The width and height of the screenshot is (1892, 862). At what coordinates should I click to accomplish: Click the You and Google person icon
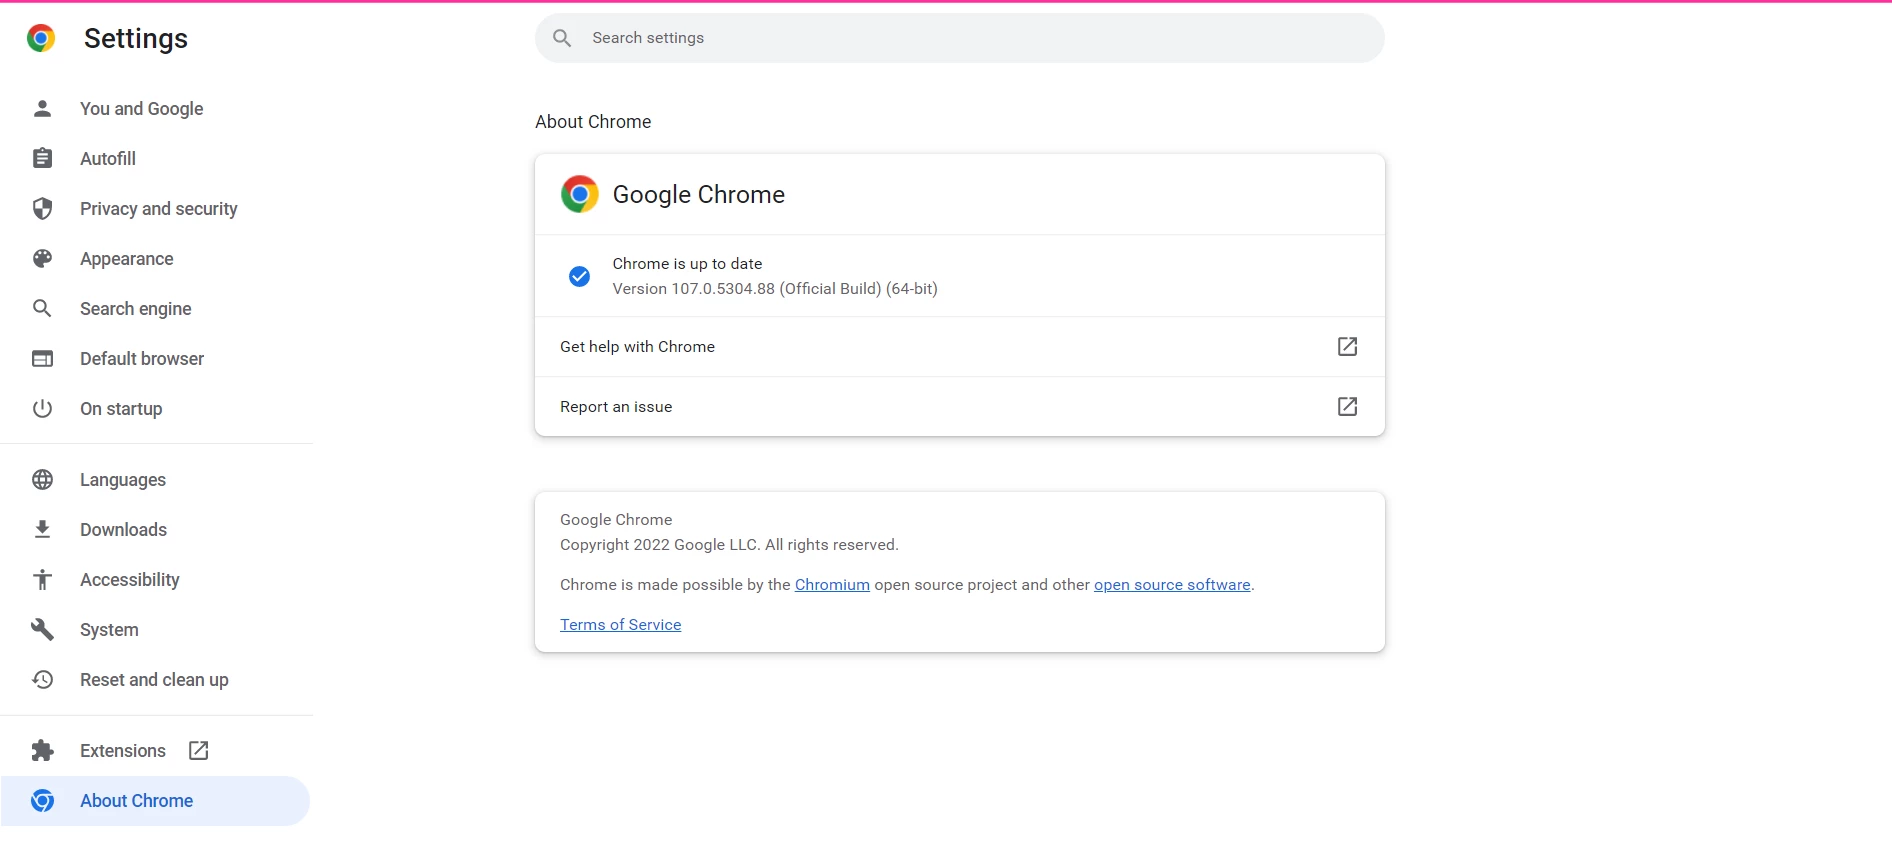42,108
